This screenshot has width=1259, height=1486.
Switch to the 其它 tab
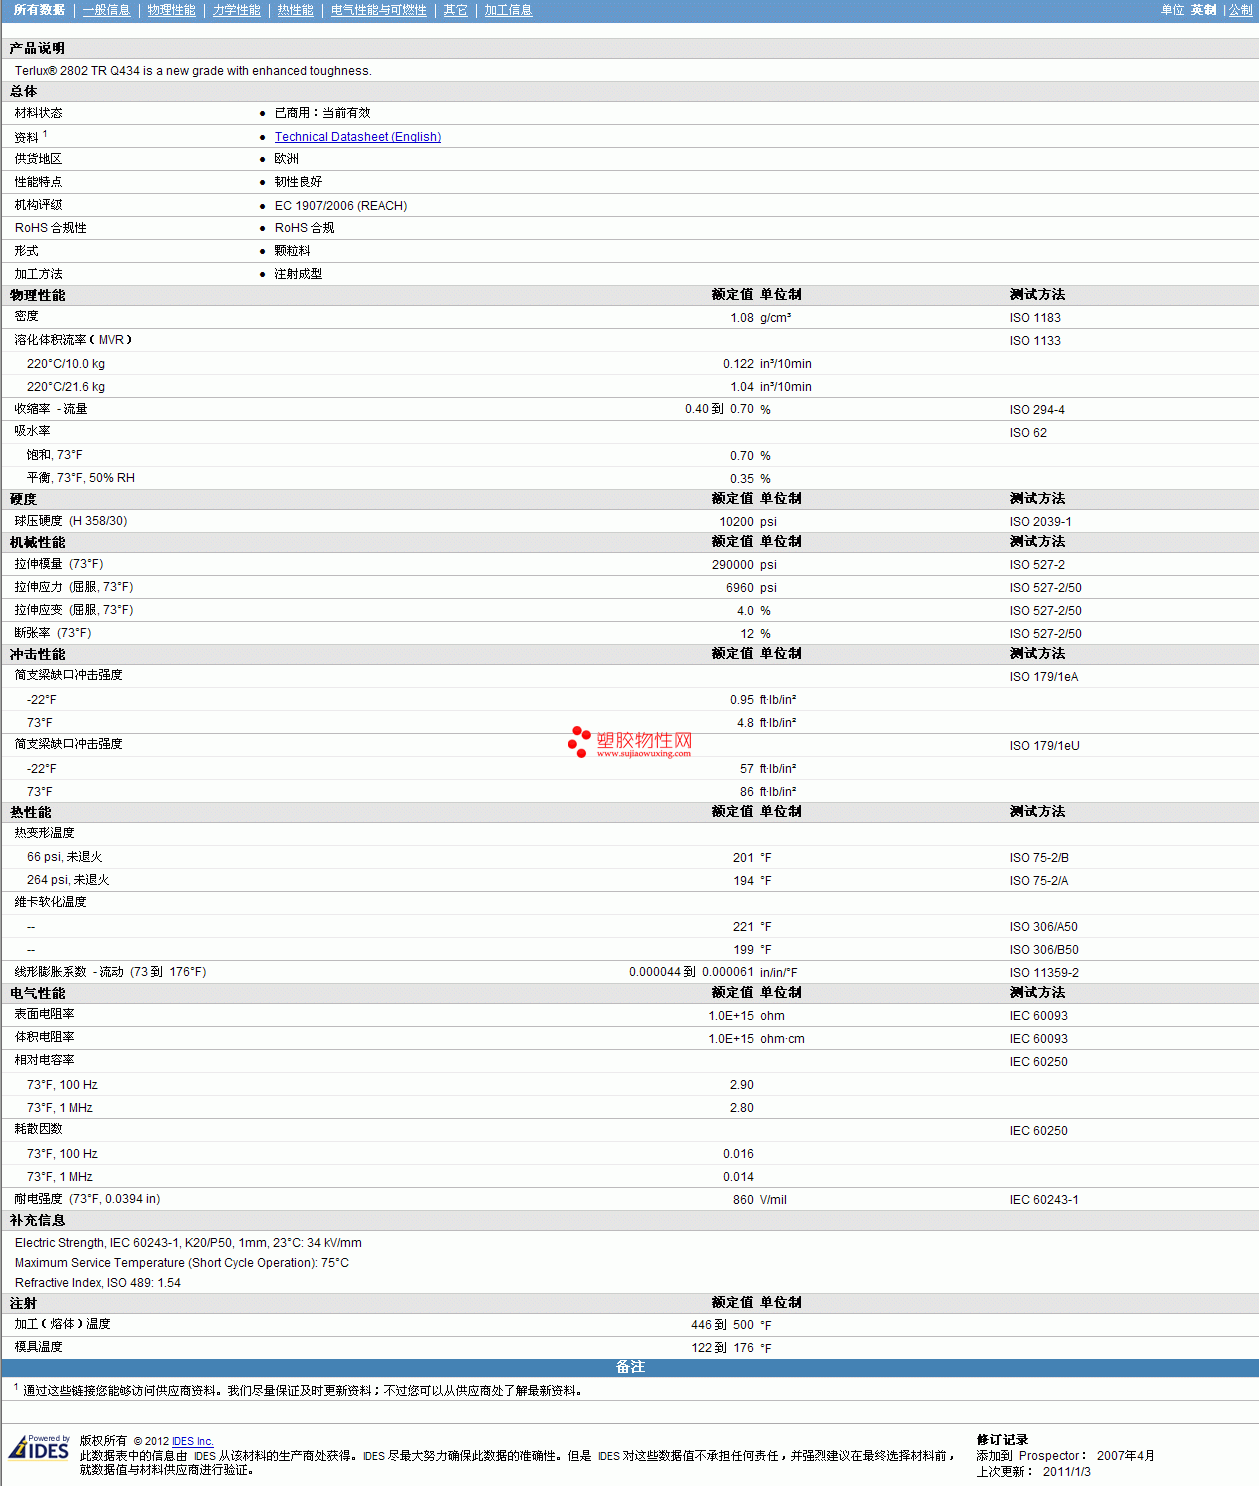click(456, 10)
